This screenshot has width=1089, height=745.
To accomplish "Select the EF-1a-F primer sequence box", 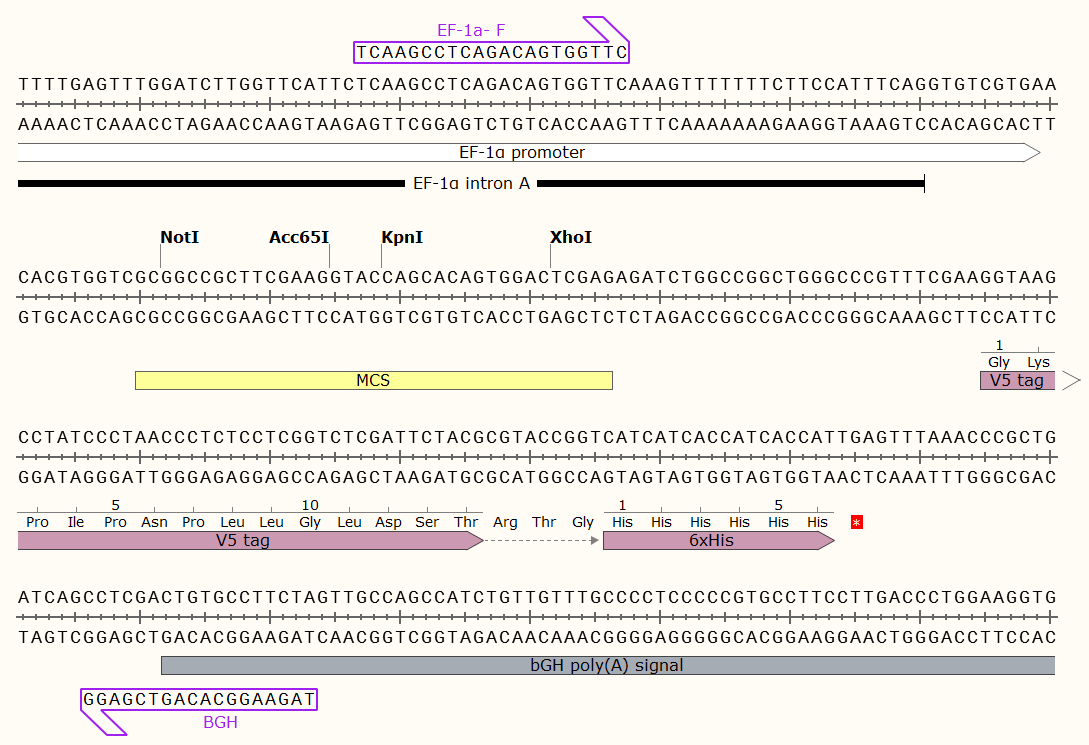I will click(491, 53).
